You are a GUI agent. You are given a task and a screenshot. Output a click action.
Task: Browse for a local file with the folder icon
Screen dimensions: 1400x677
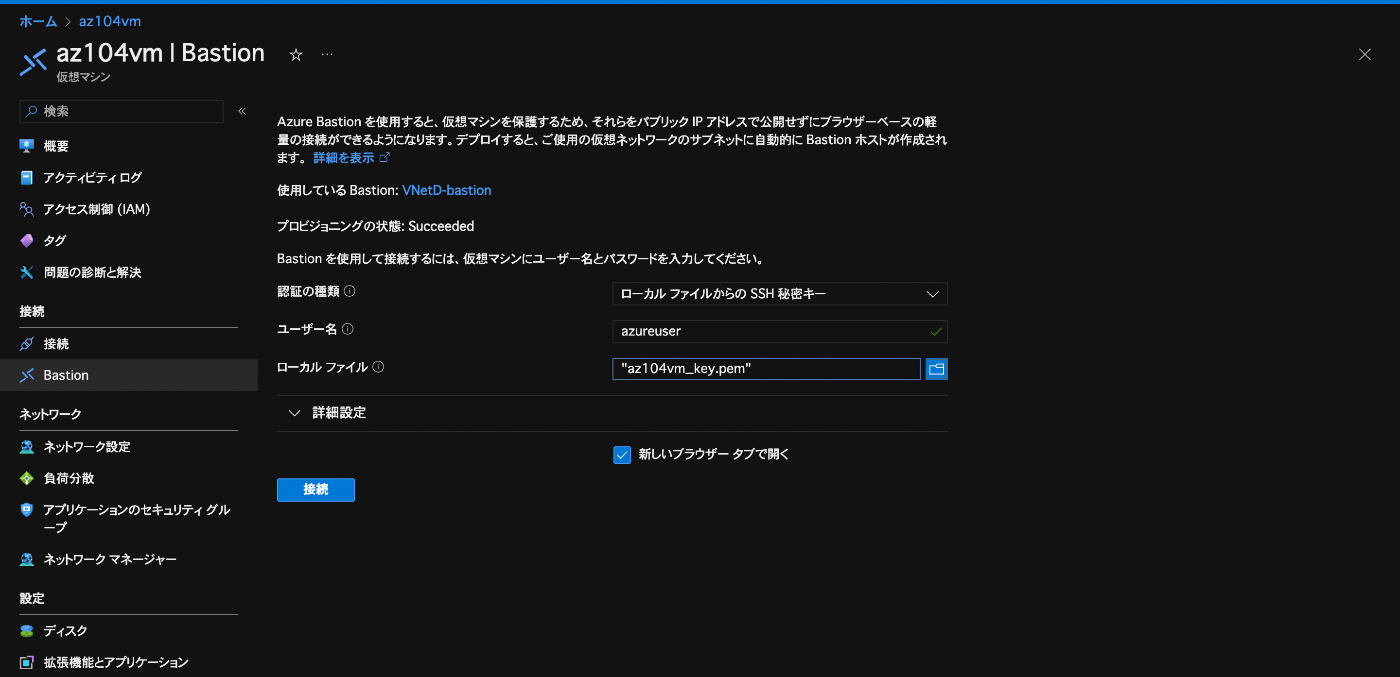coord(936,369)
